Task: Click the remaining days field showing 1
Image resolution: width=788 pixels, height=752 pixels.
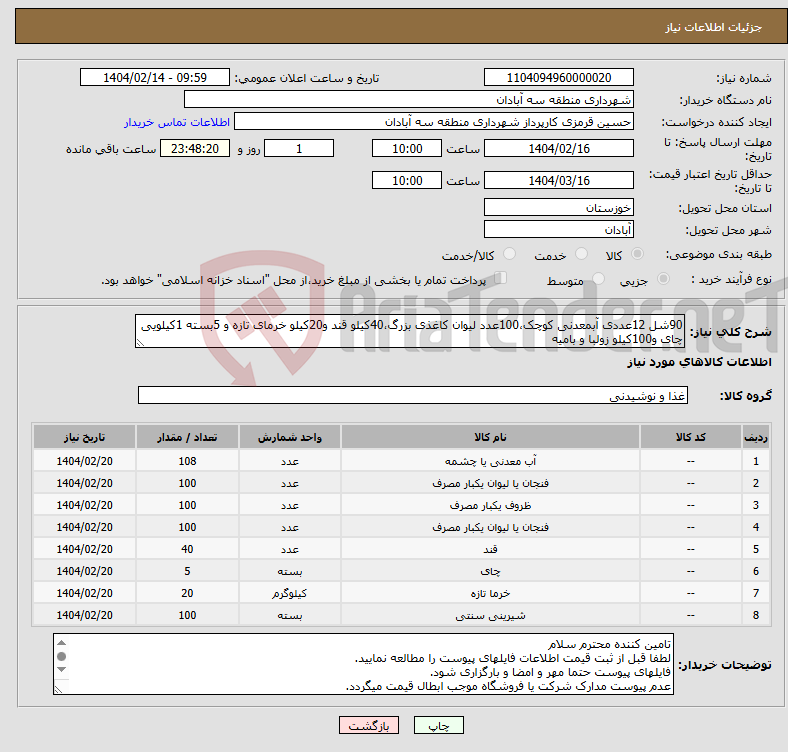Action: click(299, 148)
